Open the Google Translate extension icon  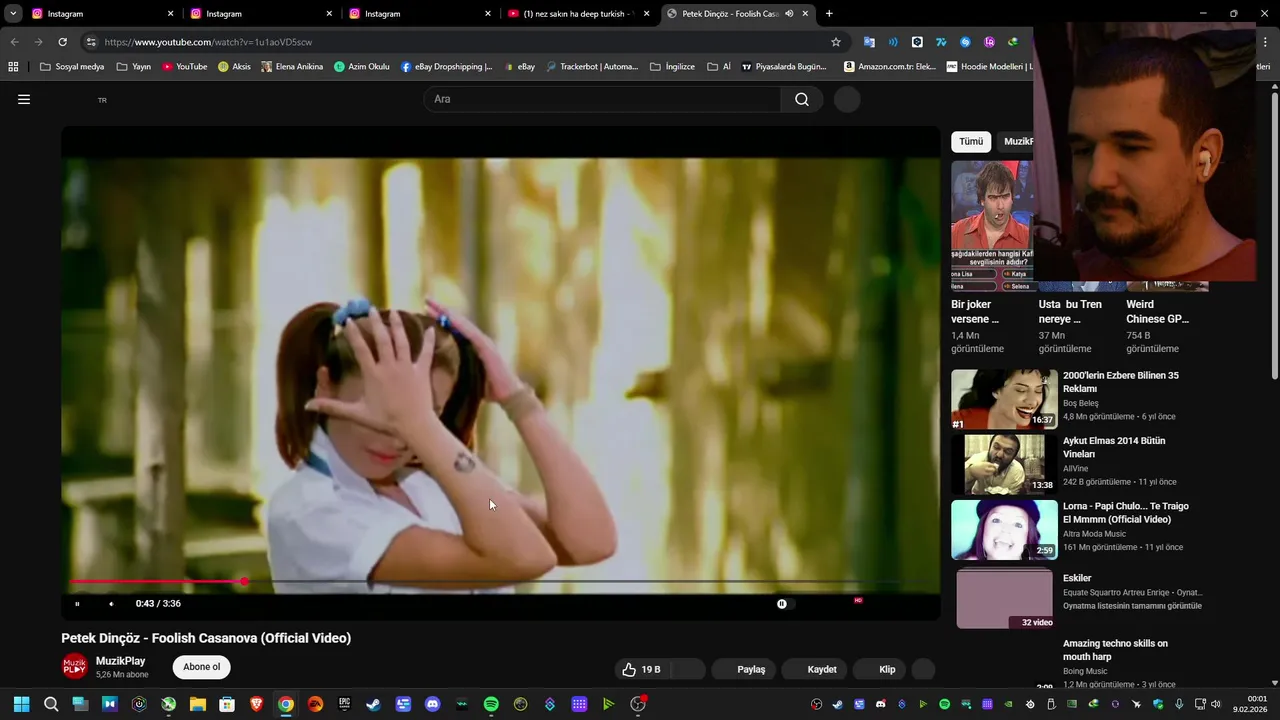[x=869, y=42]
